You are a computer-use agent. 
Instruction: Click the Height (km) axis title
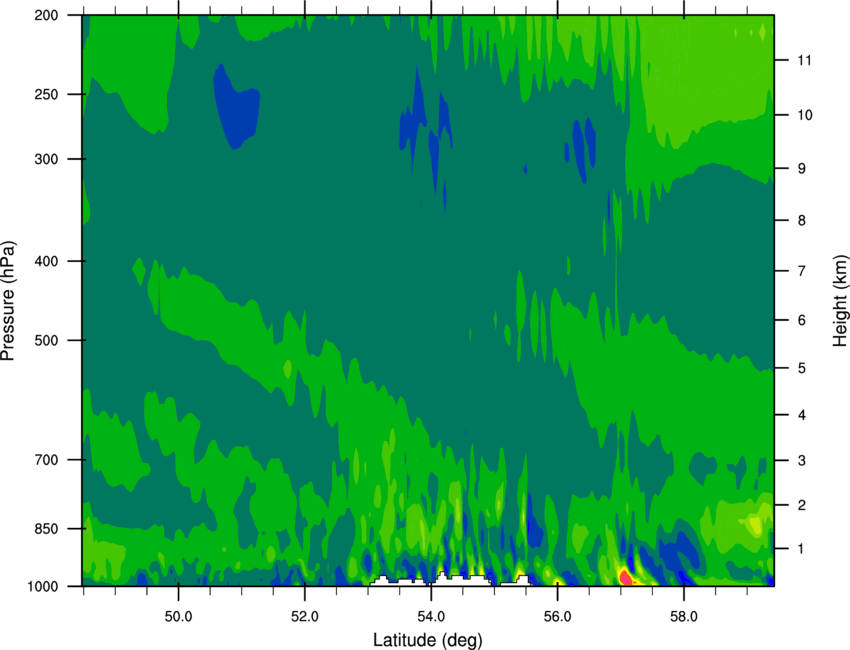pos(840,301)
